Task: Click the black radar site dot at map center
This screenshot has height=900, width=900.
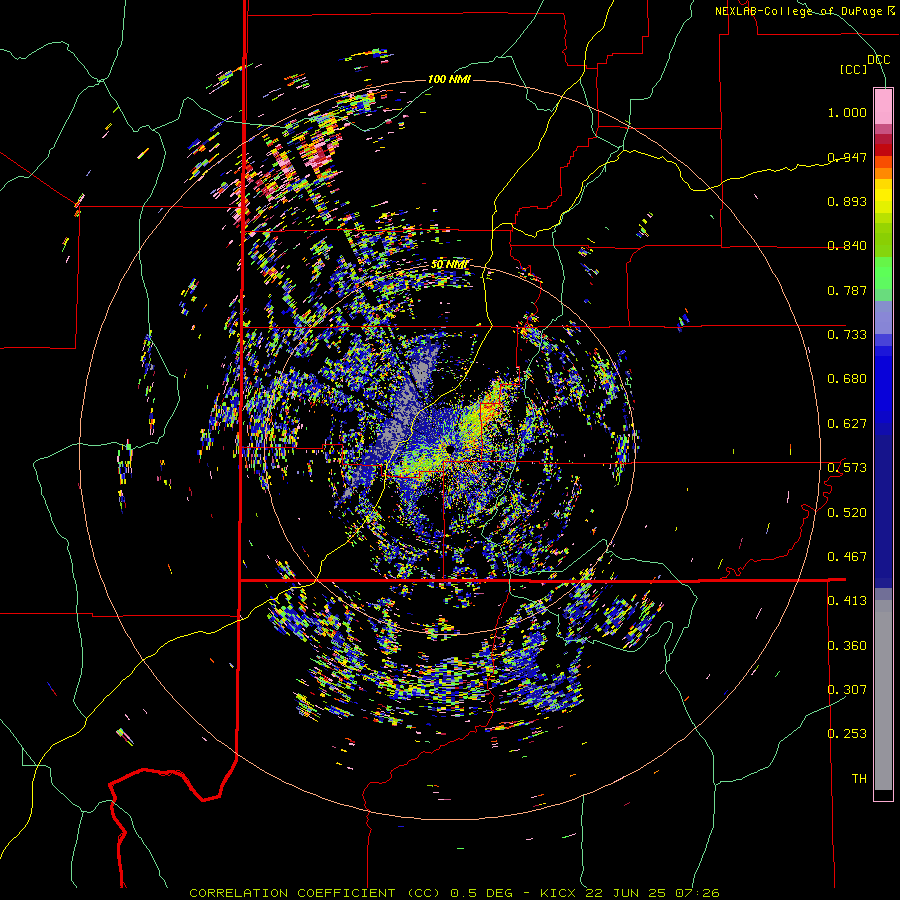Action: point(449,448)
